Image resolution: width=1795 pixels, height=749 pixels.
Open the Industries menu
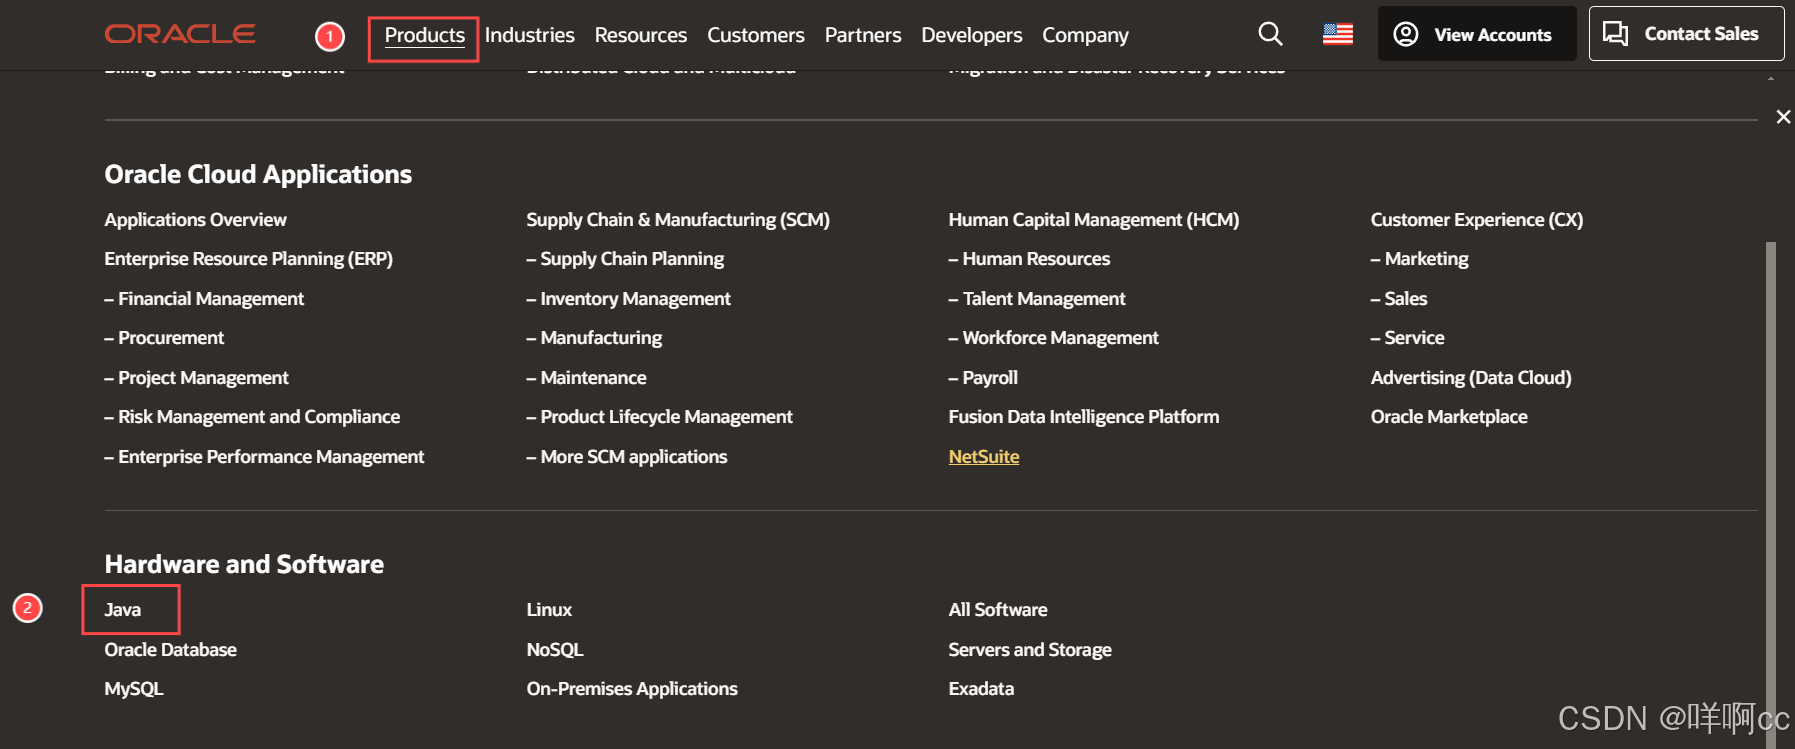click(529, 35)
